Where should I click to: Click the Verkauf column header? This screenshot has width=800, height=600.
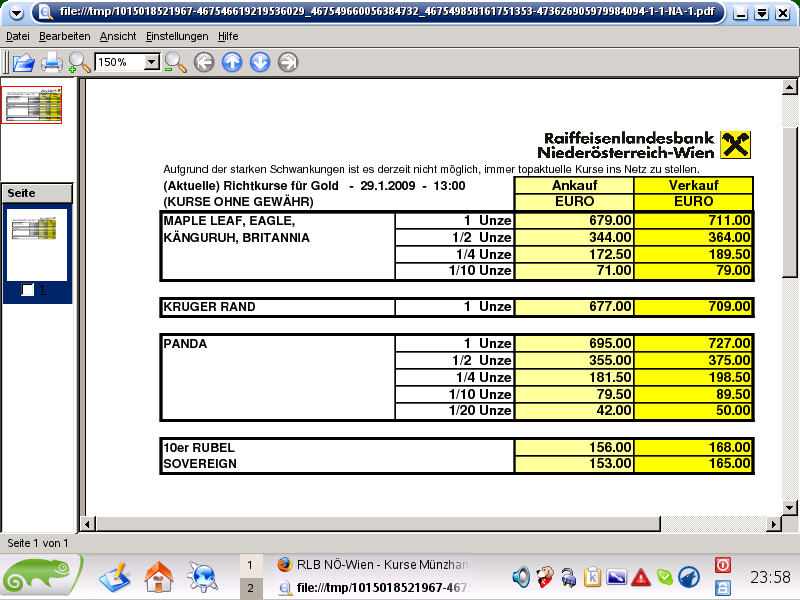click(x=693, y=185)
